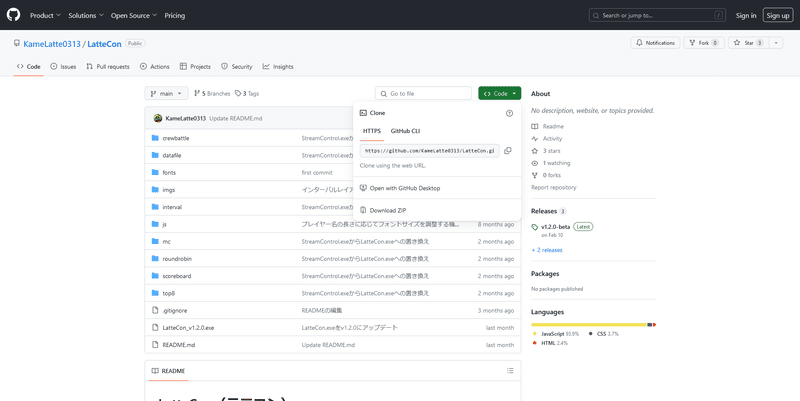Click the roundrobin folder icon

155,259
